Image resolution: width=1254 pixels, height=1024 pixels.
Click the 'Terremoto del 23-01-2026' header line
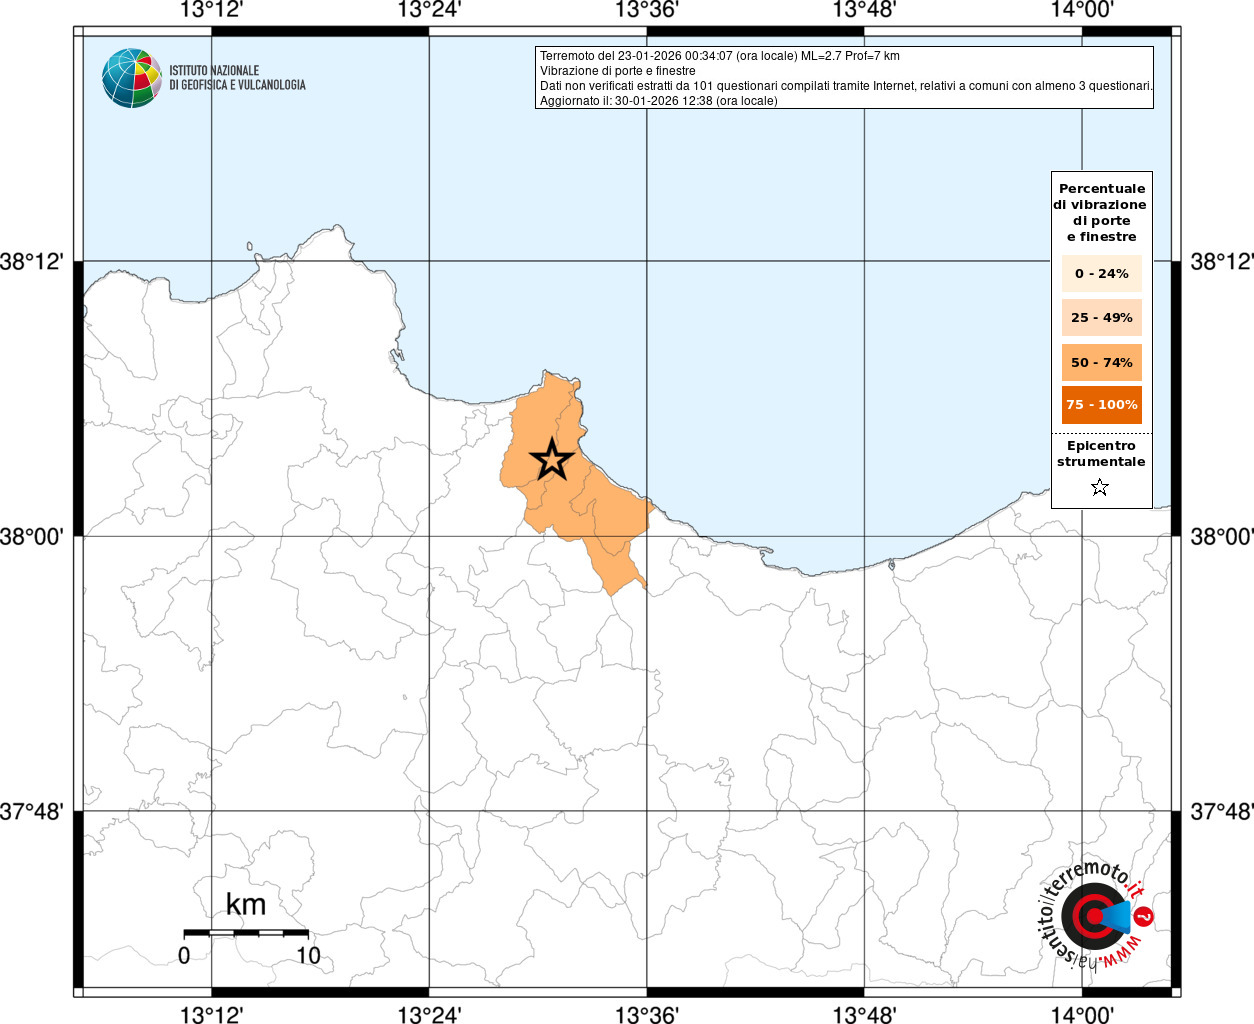(720, 56)
